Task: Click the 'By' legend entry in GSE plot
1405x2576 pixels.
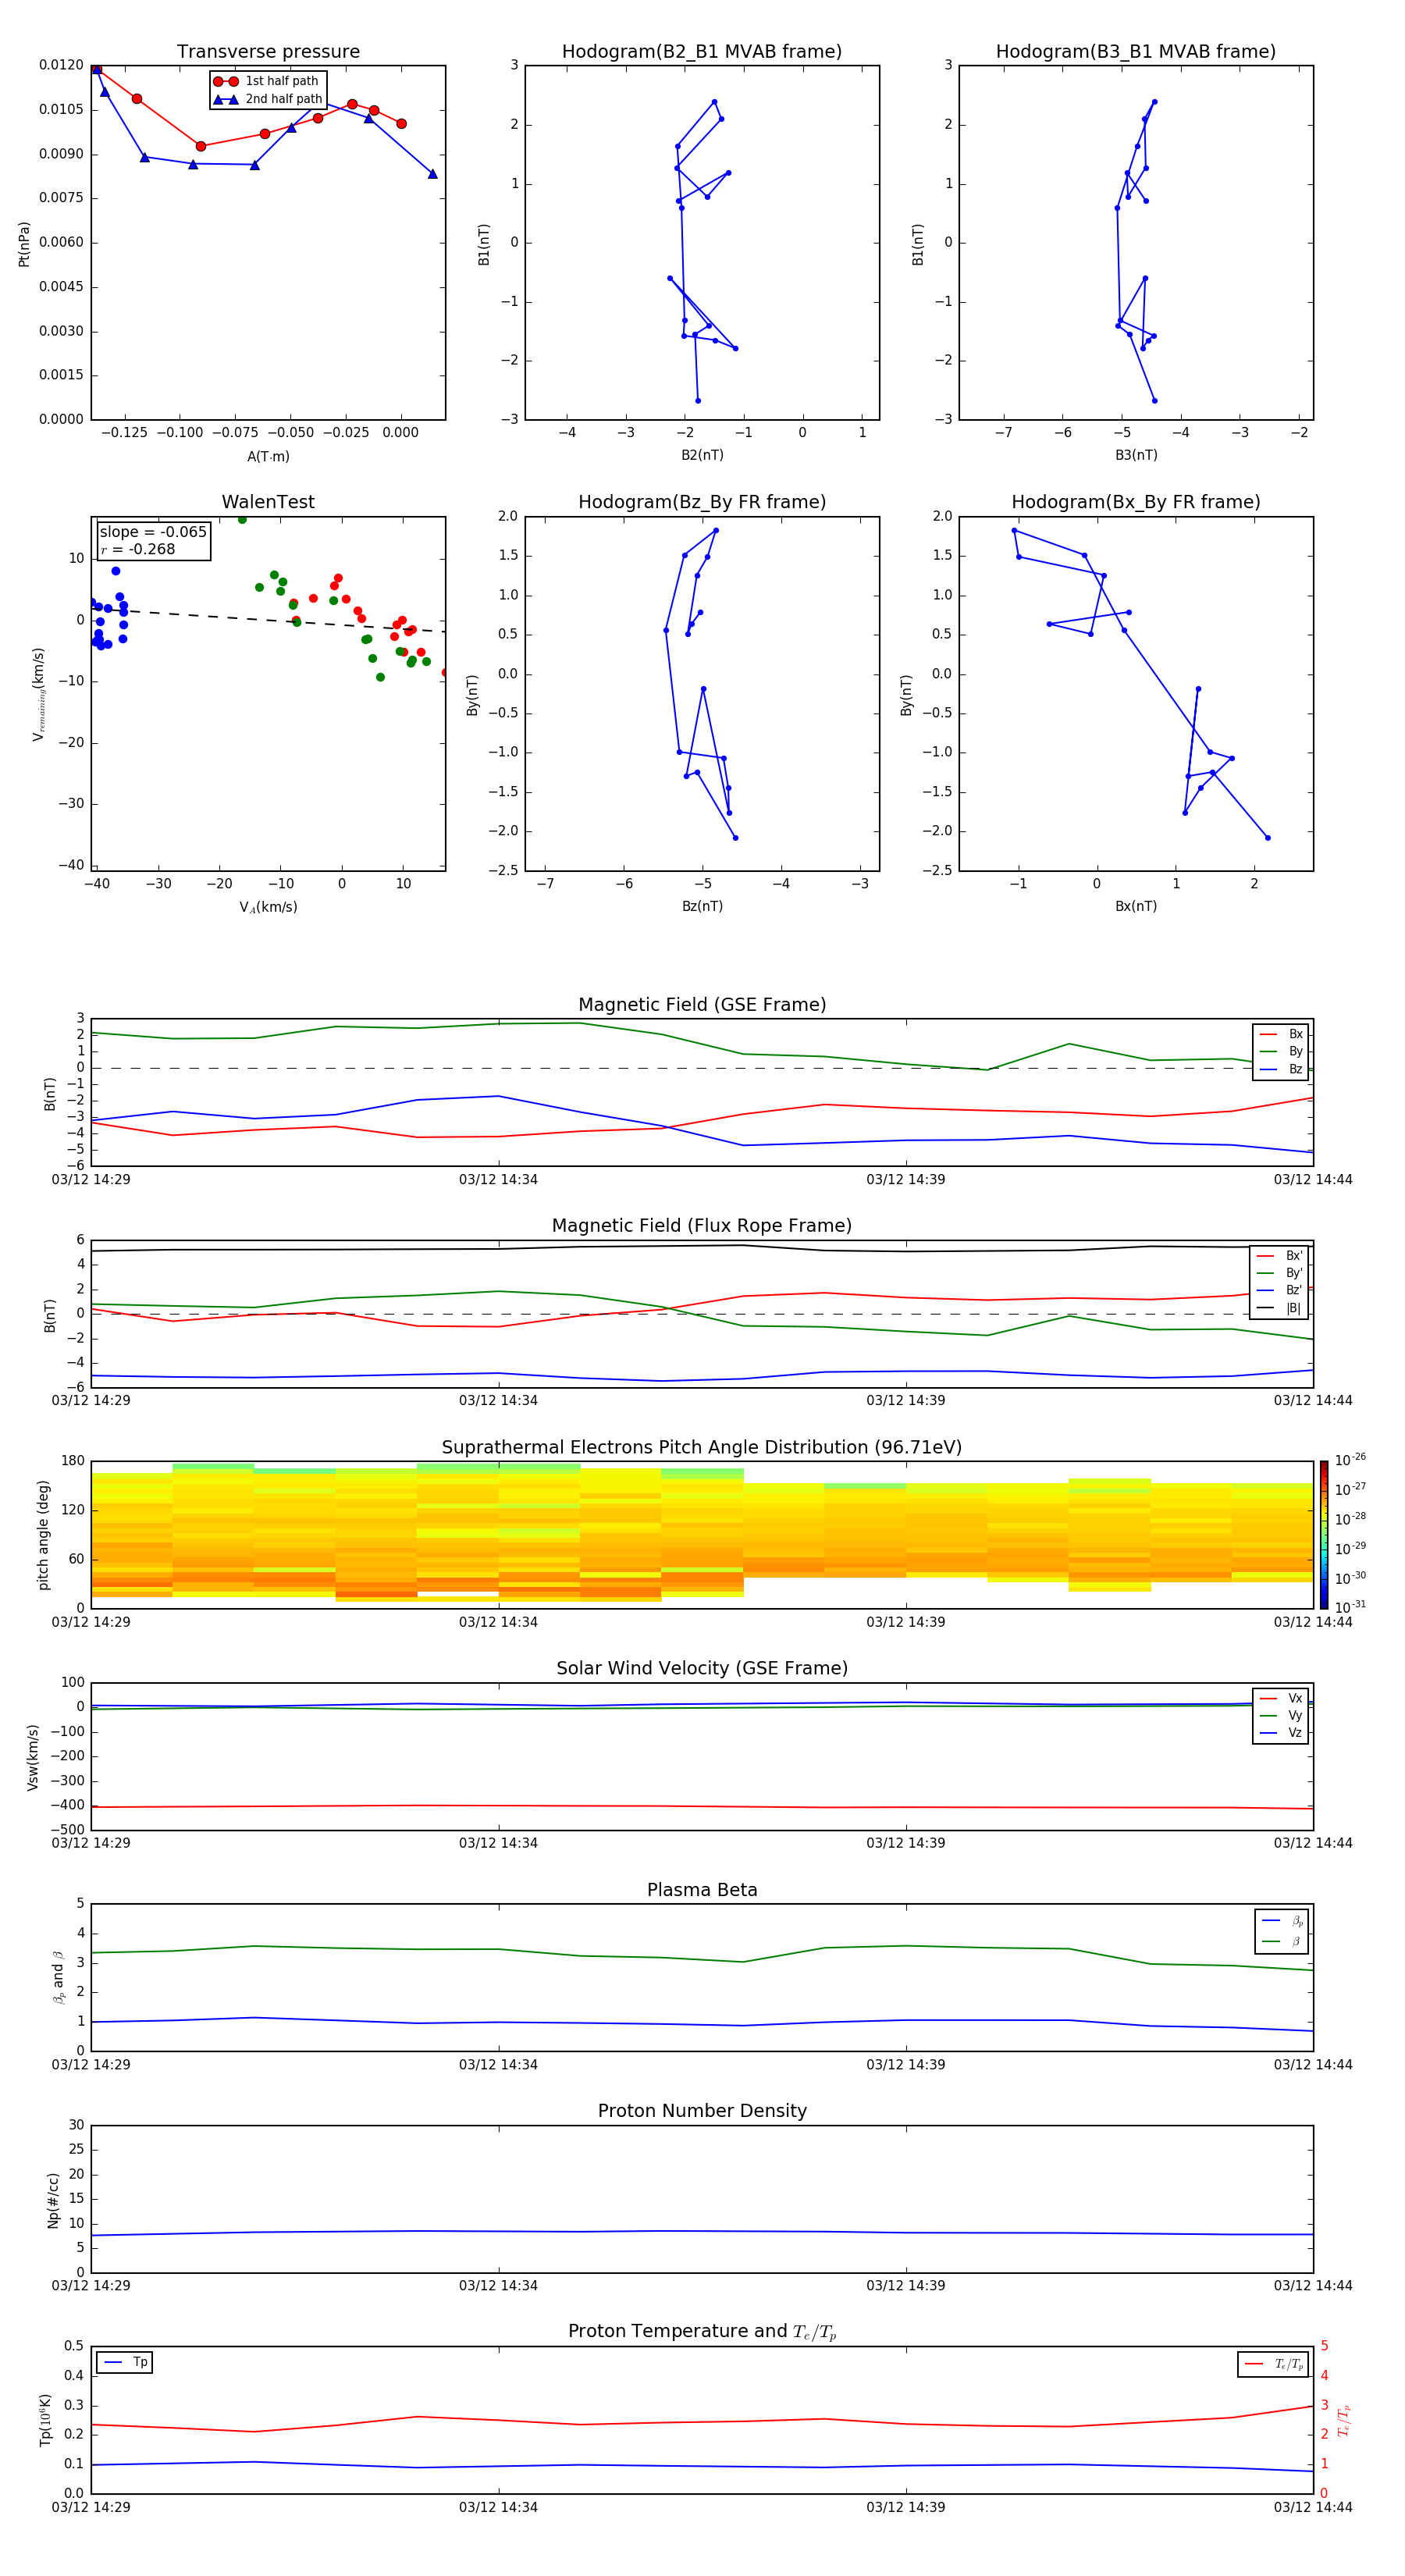Action: point(1281,1051)
